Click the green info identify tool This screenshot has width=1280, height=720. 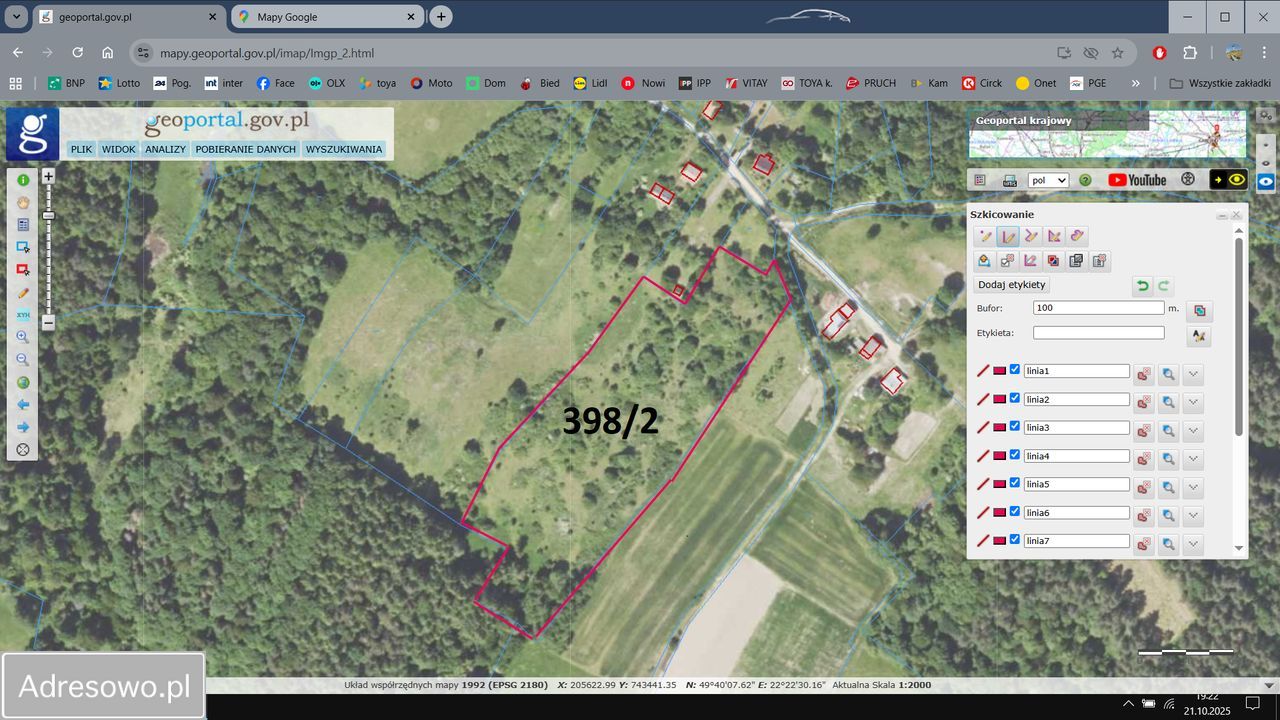pos(23,180)
